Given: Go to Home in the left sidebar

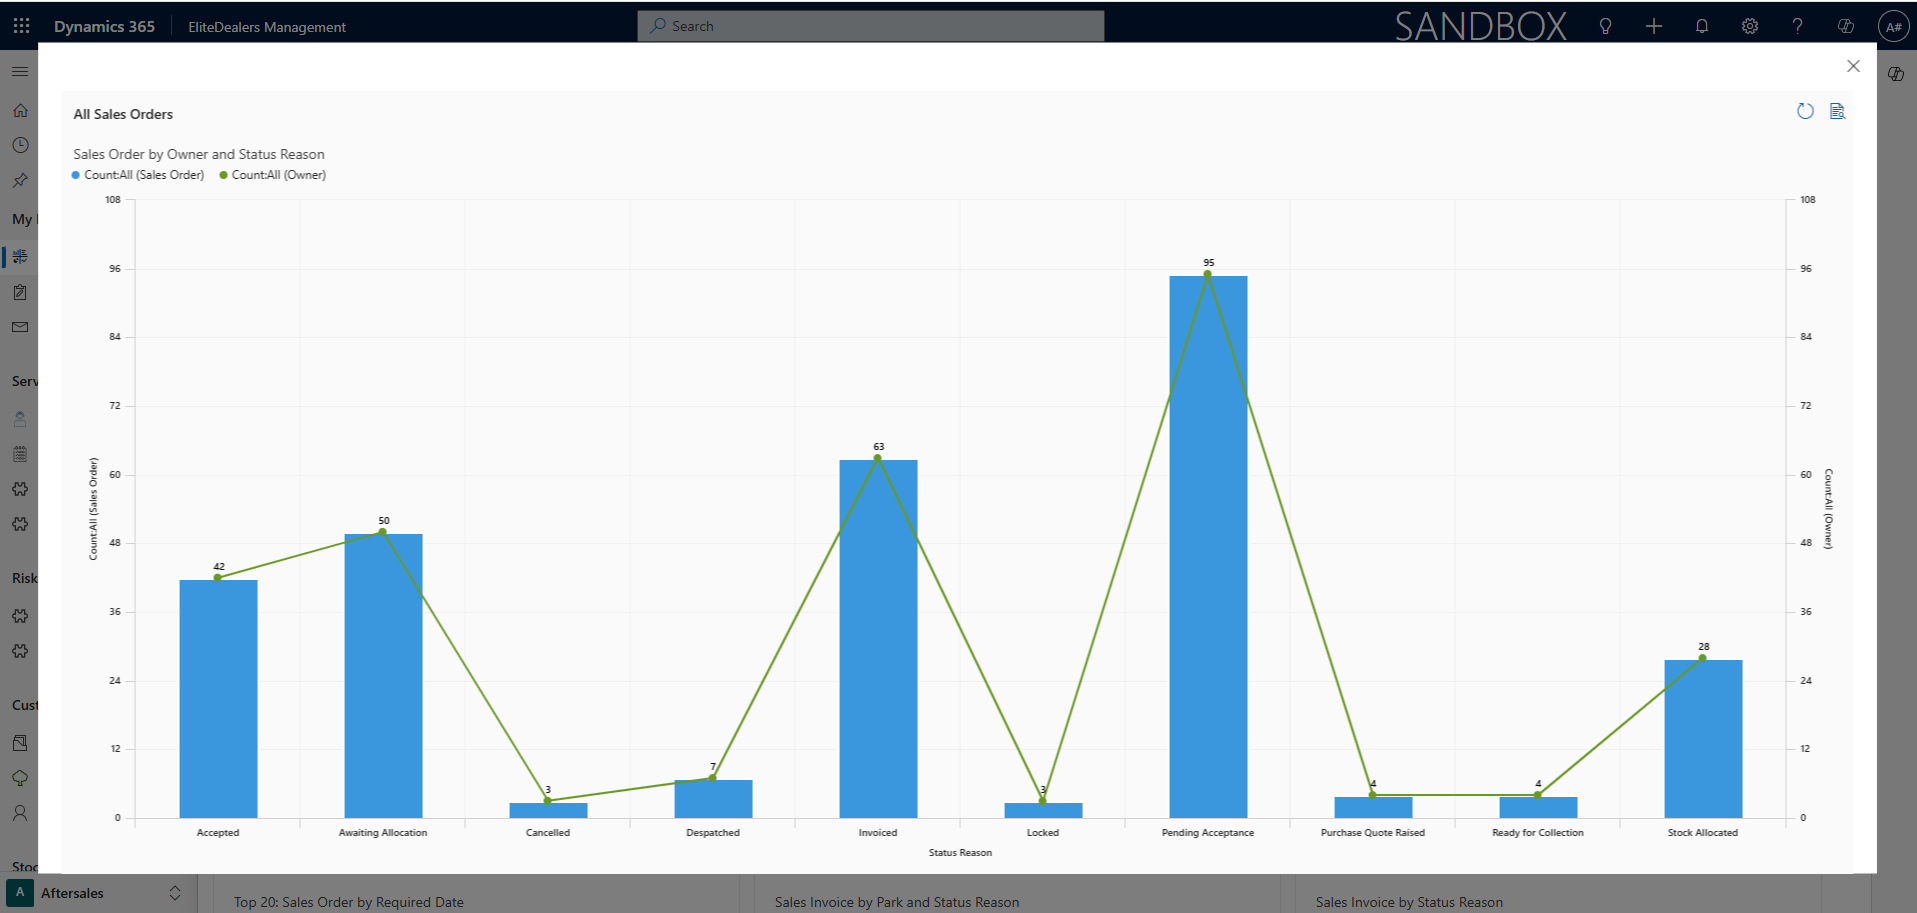Looking at the screenshot, I should pyautogui.click(x=20, y=111).
